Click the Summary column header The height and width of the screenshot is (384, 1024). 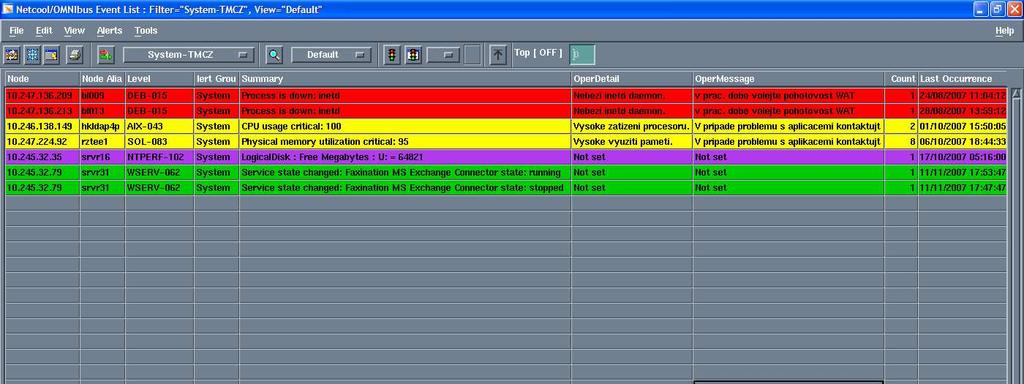tap(405, 79)
